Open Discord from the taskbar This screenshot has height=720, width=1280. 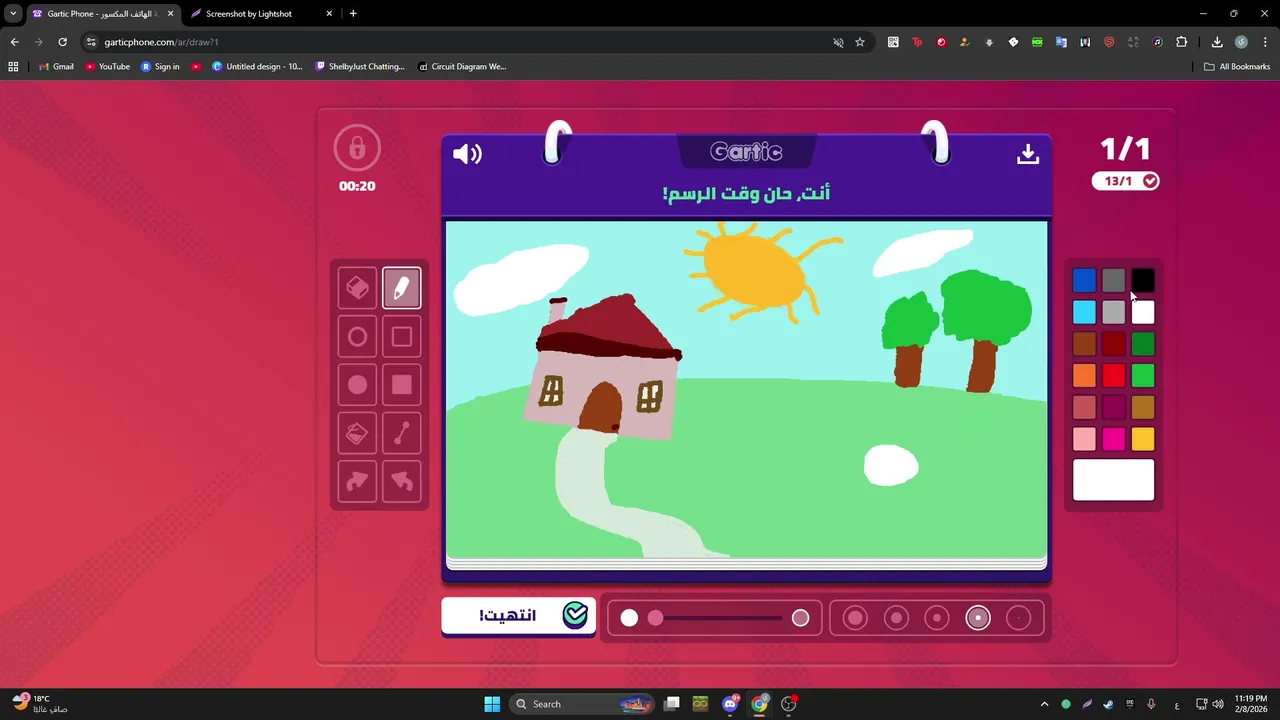pos(730,704)
